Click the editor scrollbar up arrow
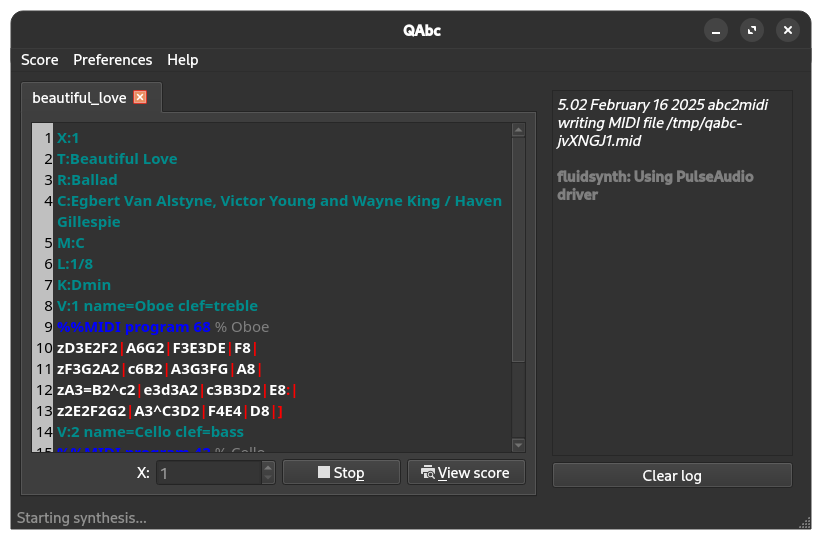The image size is (822, 540). 518,130
